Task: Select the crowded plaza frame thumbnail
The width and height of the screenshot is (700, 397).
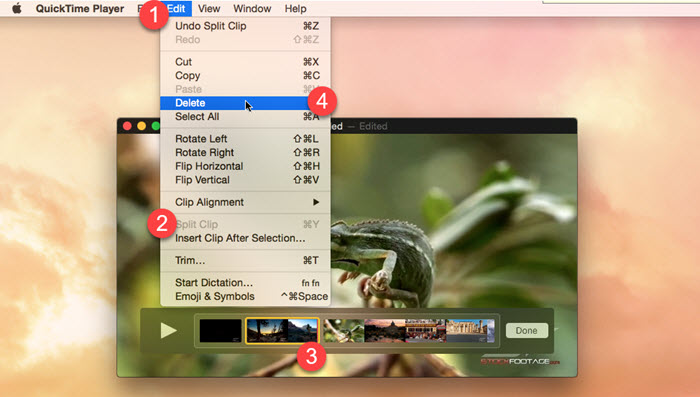Action: (x=425, y=331)
